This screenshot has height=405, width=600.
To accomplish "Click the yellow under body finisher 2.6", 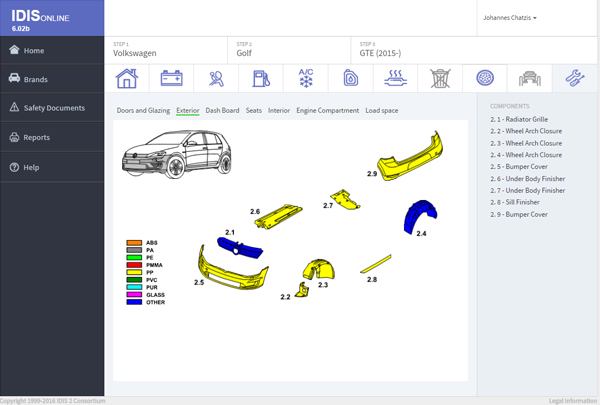I will [278, 217].
